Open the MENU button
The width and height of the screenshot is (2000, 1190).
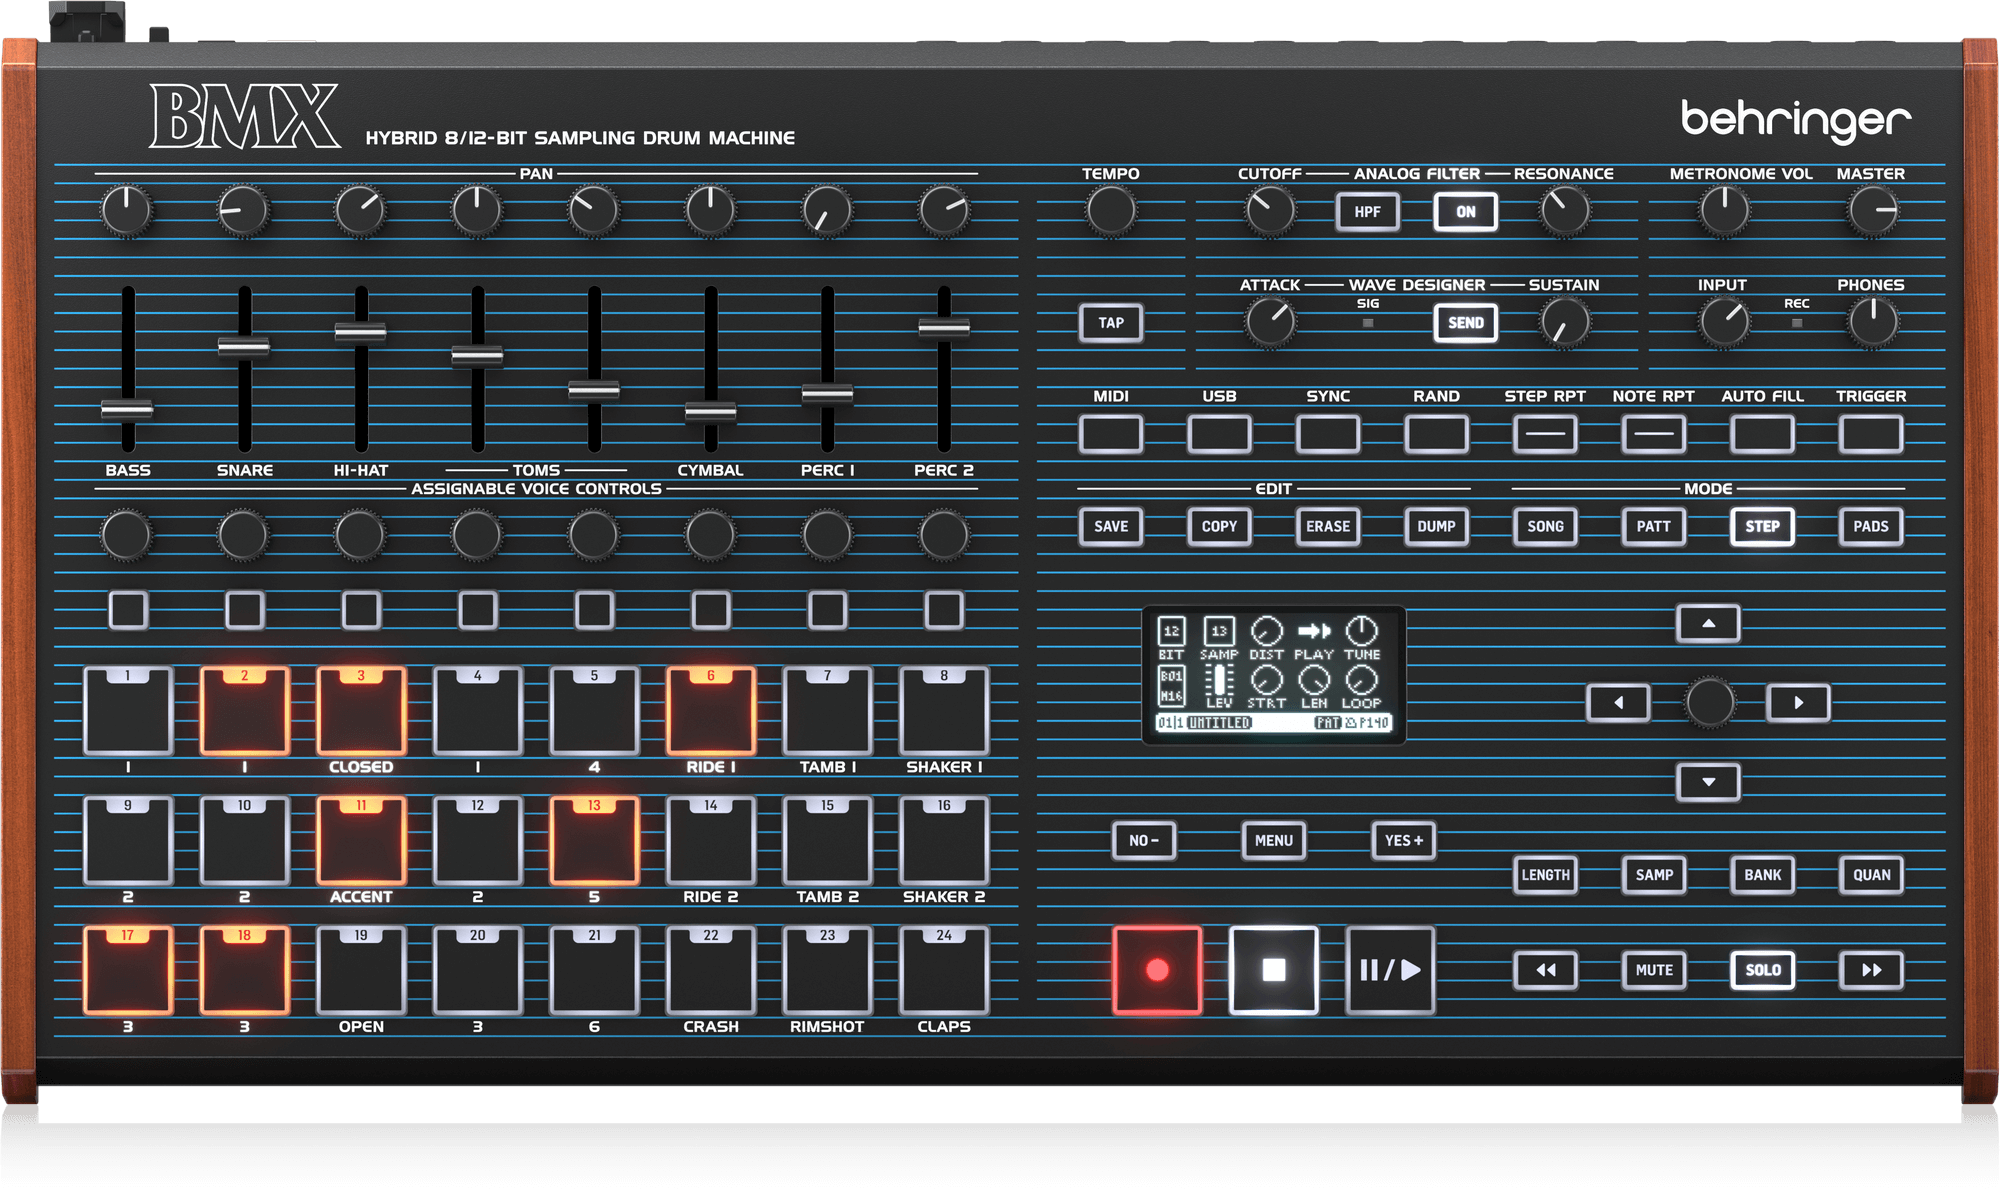1273,841
